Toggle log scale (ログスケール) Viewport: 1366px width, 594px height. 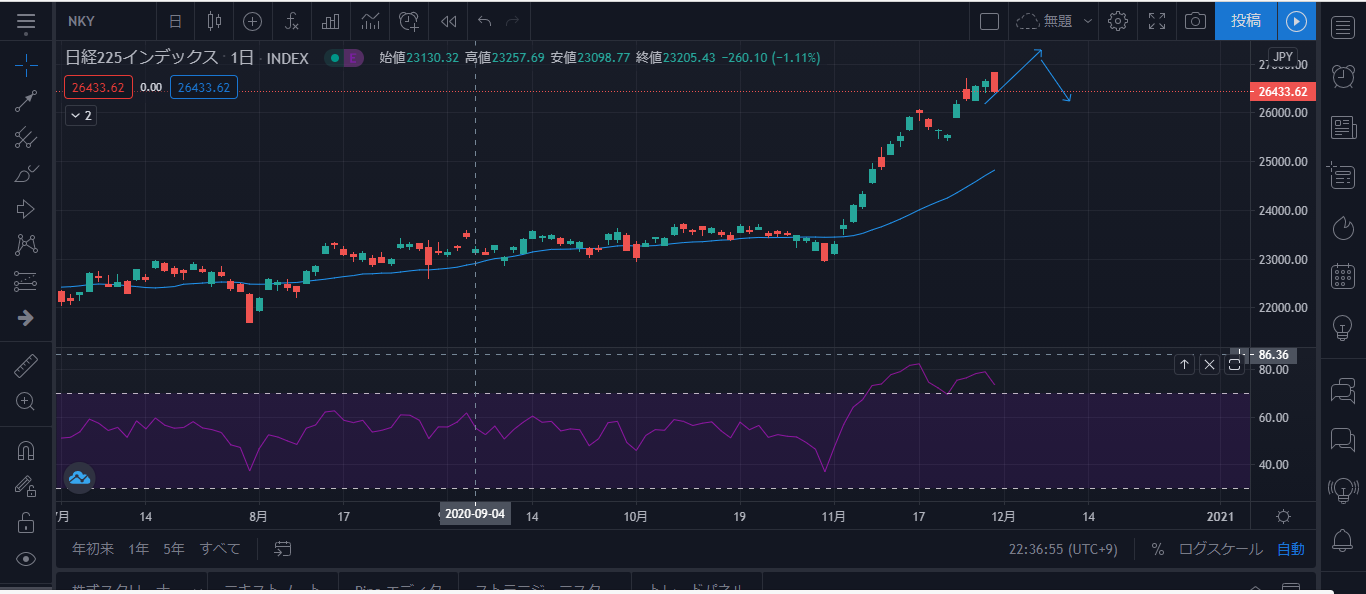(1220, 549)
